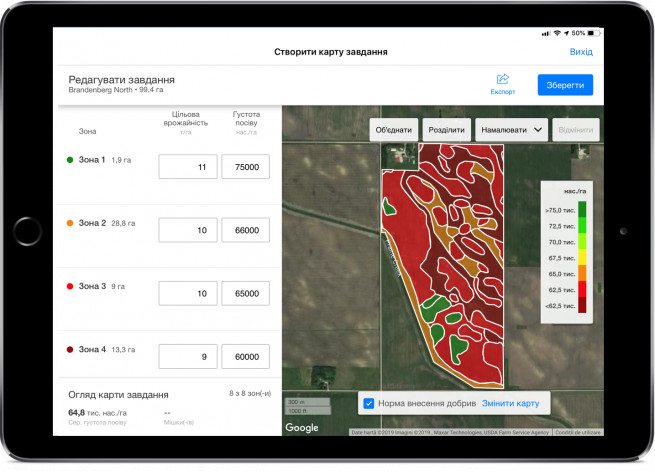Click the Зона 2 label
Viewport: 655px width, 472px height.
[x=92, y=223]
